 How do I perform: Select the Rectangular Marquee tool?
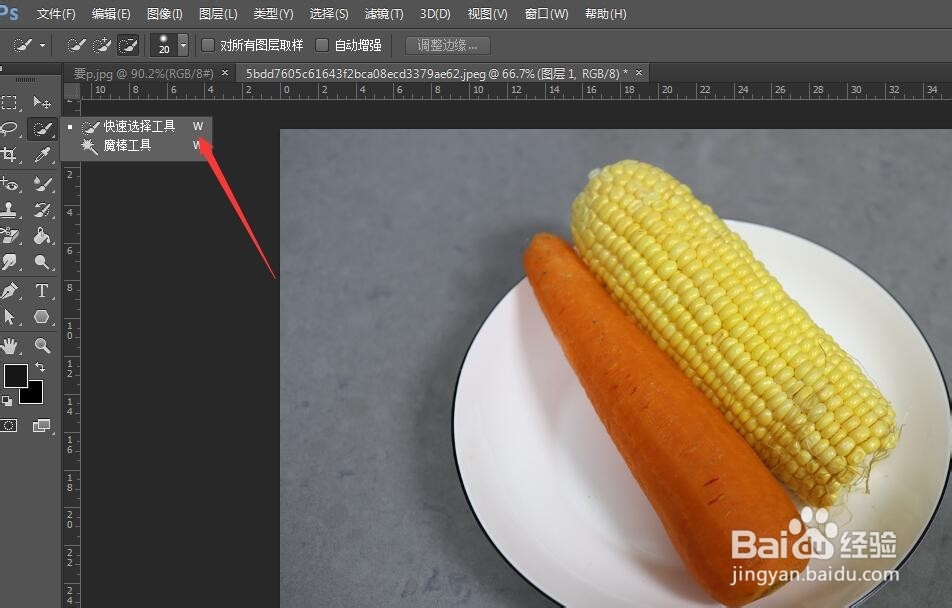[9, 102]
